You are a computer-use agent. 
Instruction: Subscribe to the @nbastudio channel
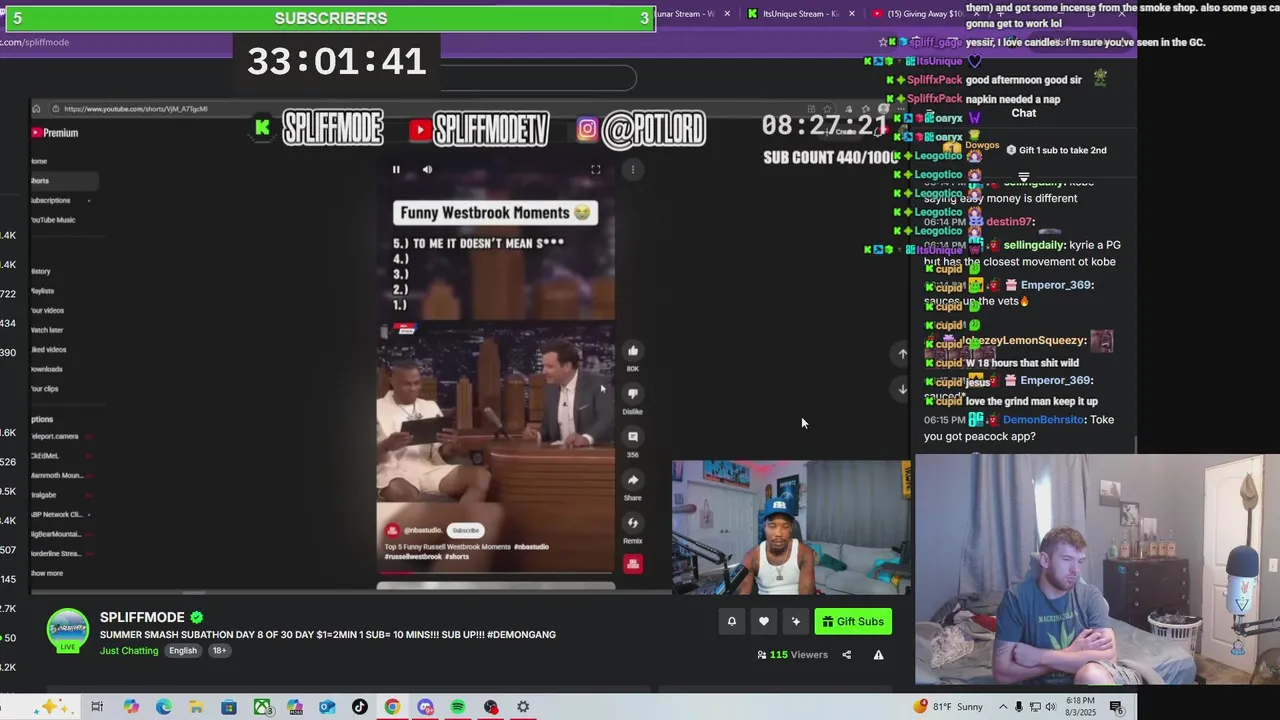coord(465,530)
